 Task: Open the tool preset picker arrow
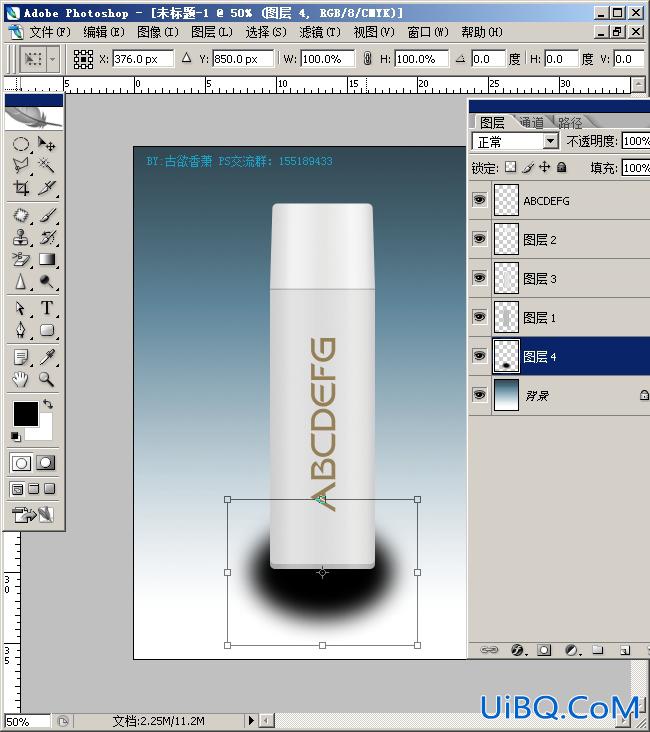tap(53, 59)
